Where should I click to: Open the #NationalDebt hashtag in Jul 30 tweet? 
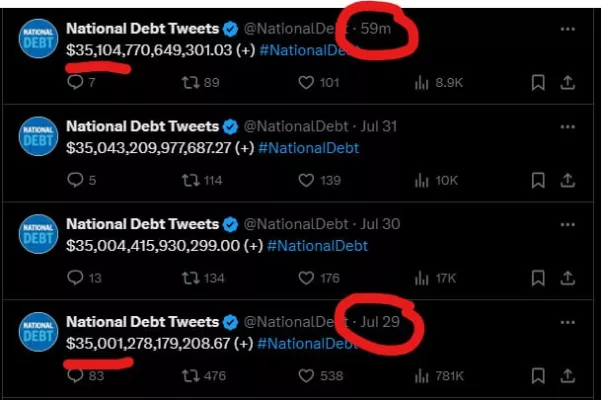tap(317, 246)
